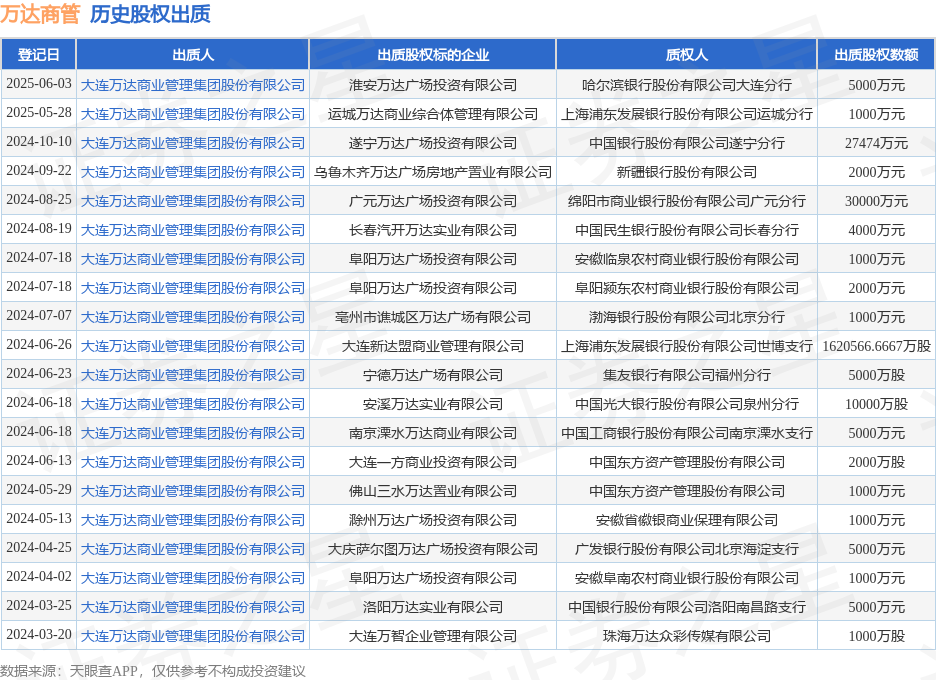Click the 万达商管 title text
The height and width of the screenshot is (680, 936).
click(x=40, y=14)
